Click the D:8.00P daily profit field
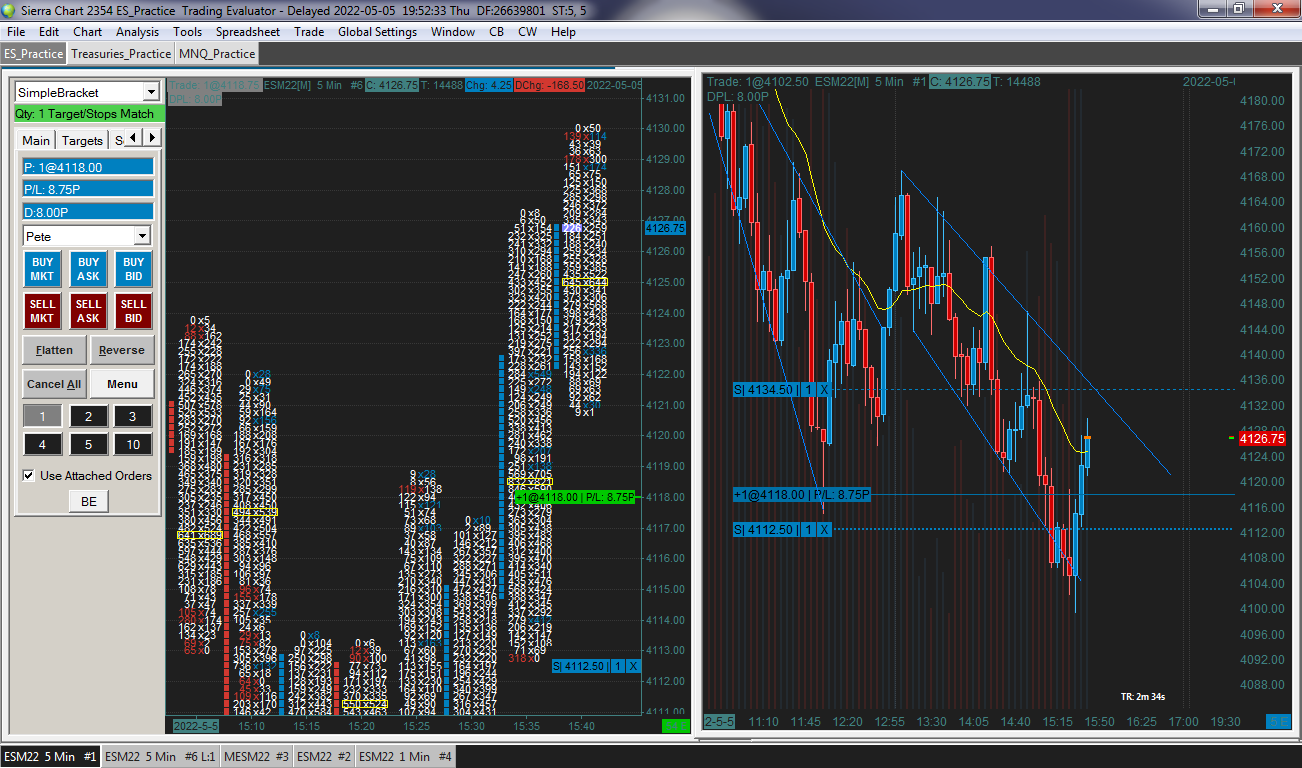The height and width of the screenshot is (768, 1302). 88,212
